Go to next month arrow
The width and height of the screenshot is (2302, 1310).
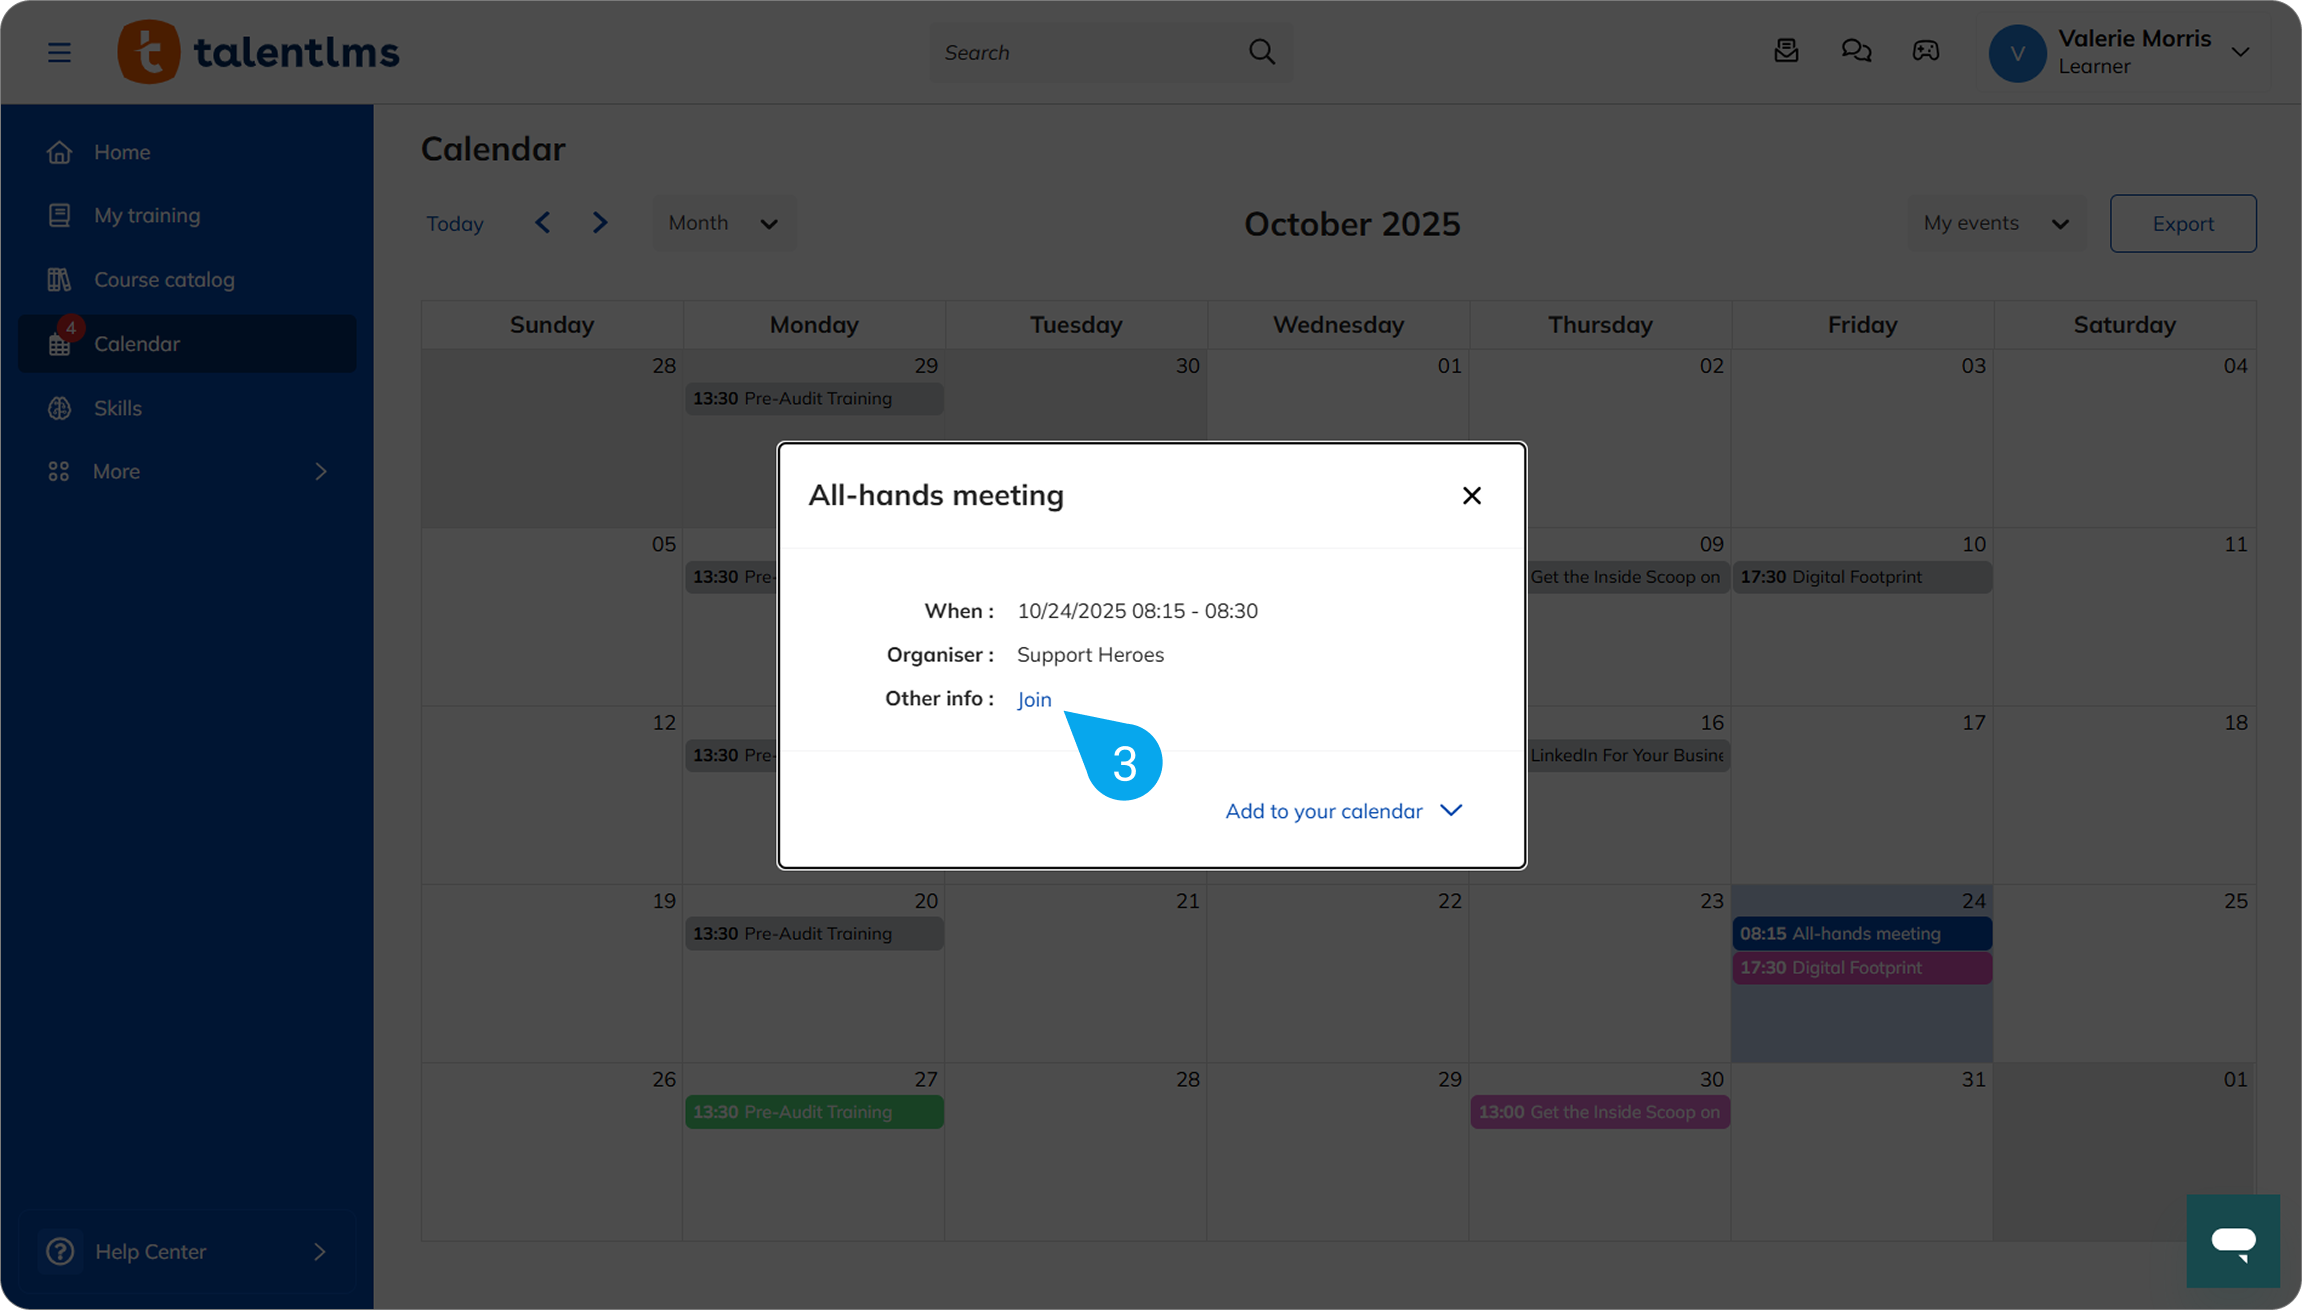coord(600,223)
